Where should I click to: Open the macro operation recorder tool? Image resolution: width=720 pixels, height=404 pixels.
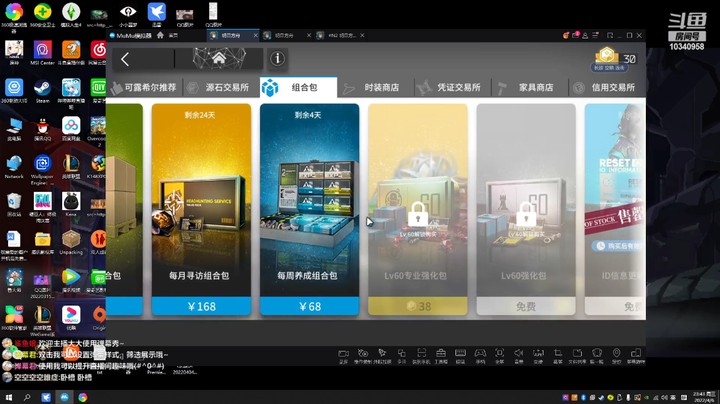click(x=363, y=354)
